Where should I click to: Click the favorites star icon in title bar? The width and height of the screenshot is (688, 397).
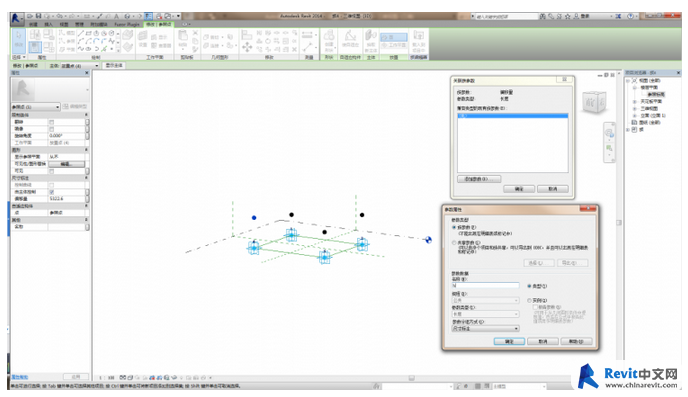(x=568, y=16)
